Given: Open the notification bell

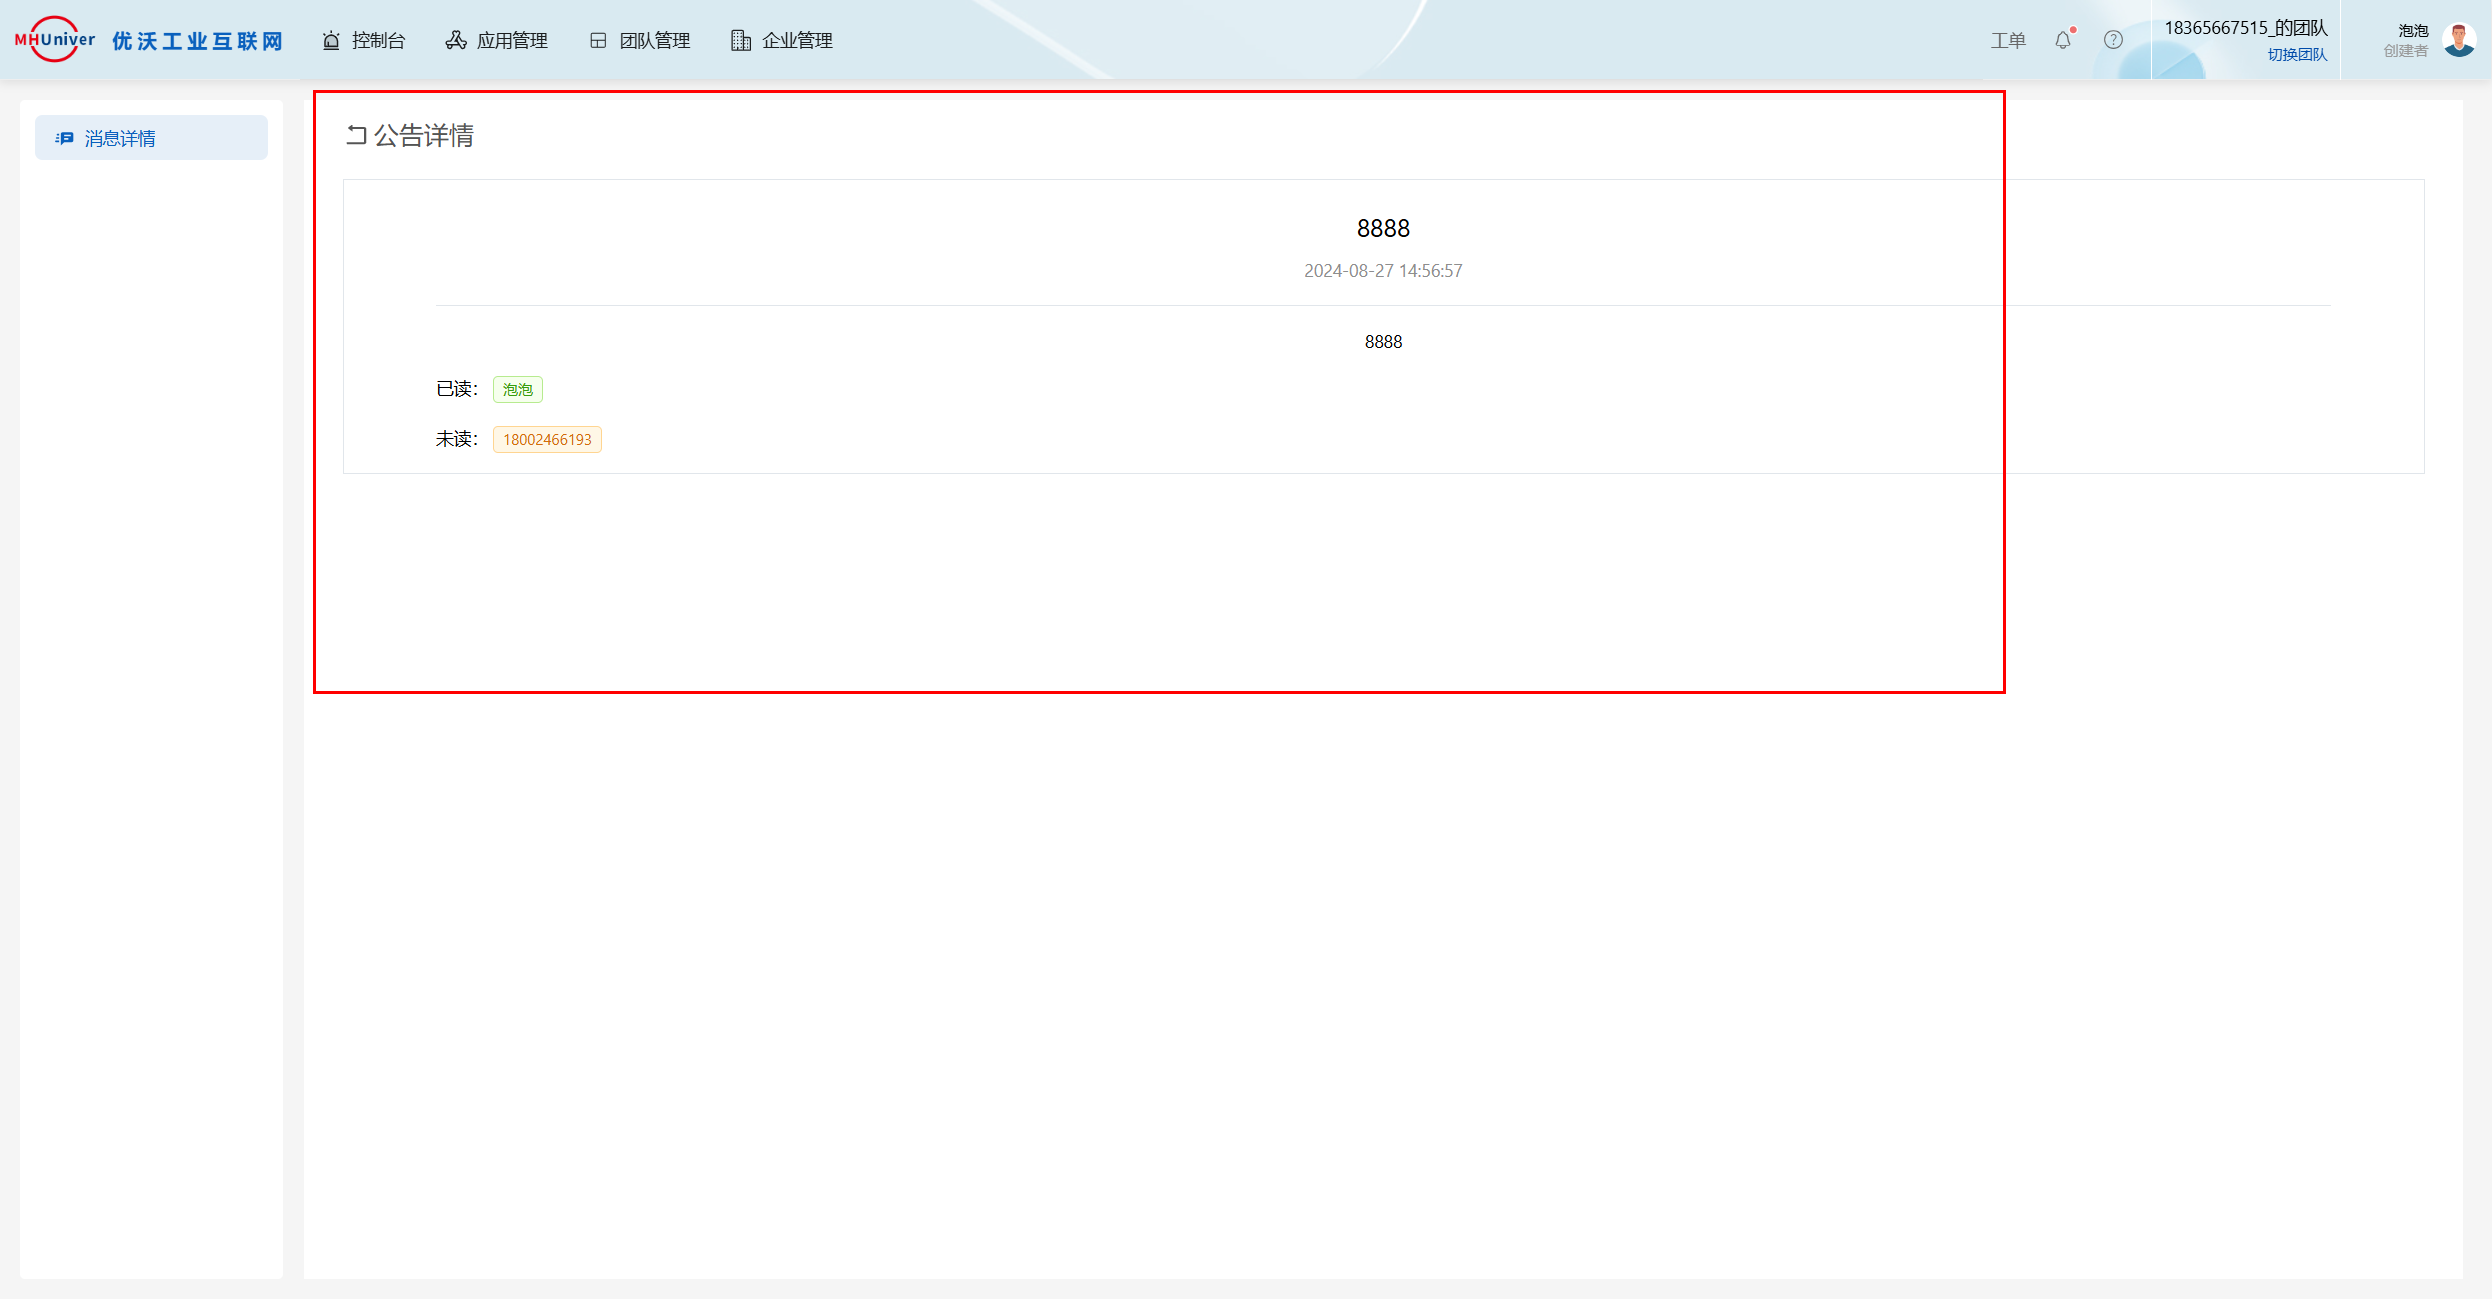Looking at the screenshot, I should [2063, 40].
